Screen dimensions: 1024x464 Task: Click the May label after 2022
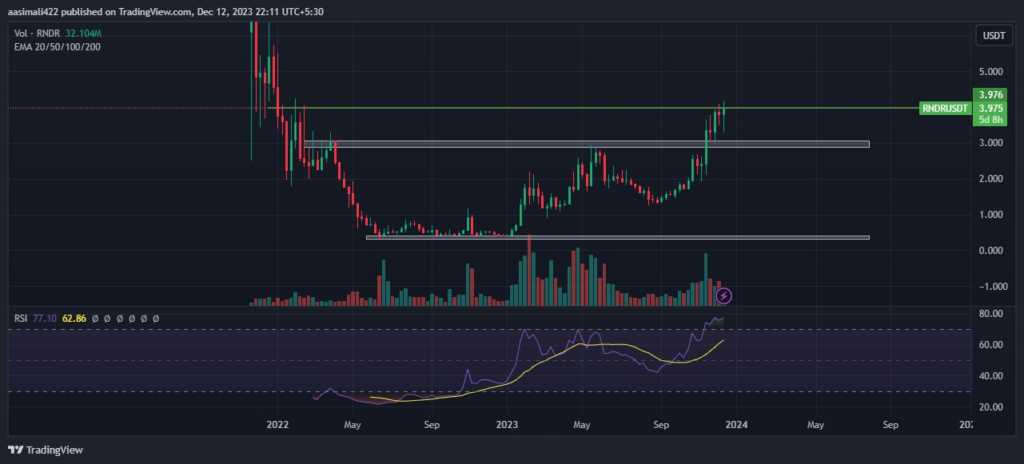352,425
